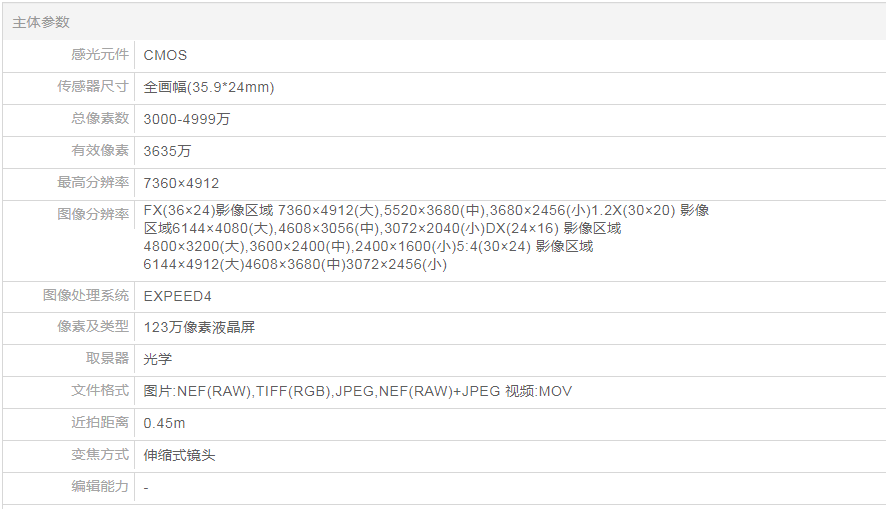Image resolution: width=891 pixels, height=509 pixels.
Task: Click the 主体参数 section header
Action: tap(41, 22)
